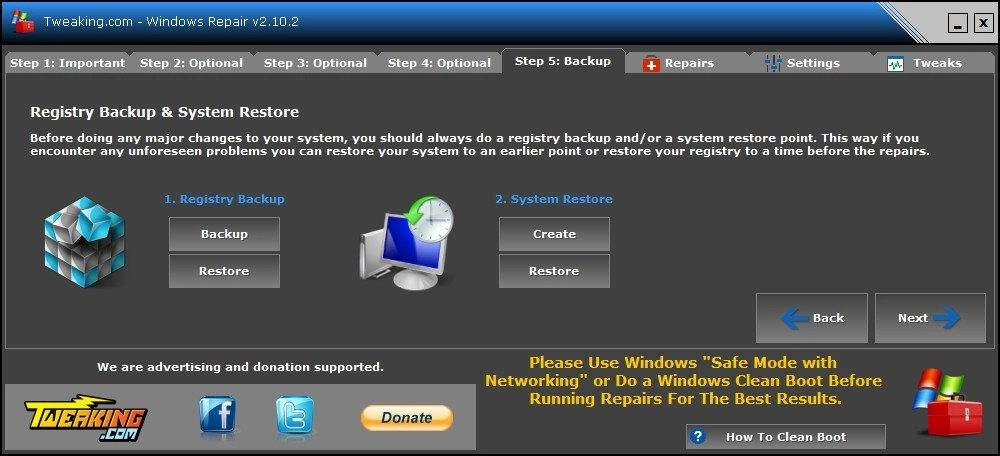1000x456 pixels.
Task: Minimize the Windows Repair window
Action: 957,24
